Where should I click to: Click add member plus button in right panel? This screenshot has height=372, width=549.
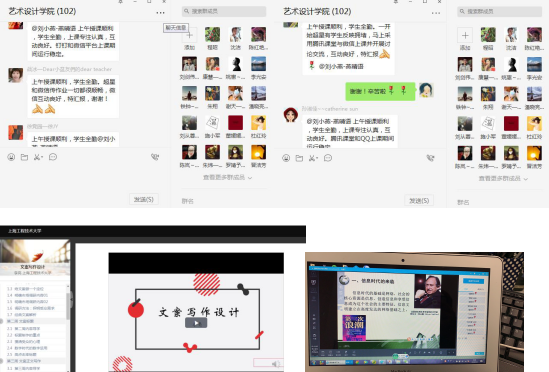[465, 35]
